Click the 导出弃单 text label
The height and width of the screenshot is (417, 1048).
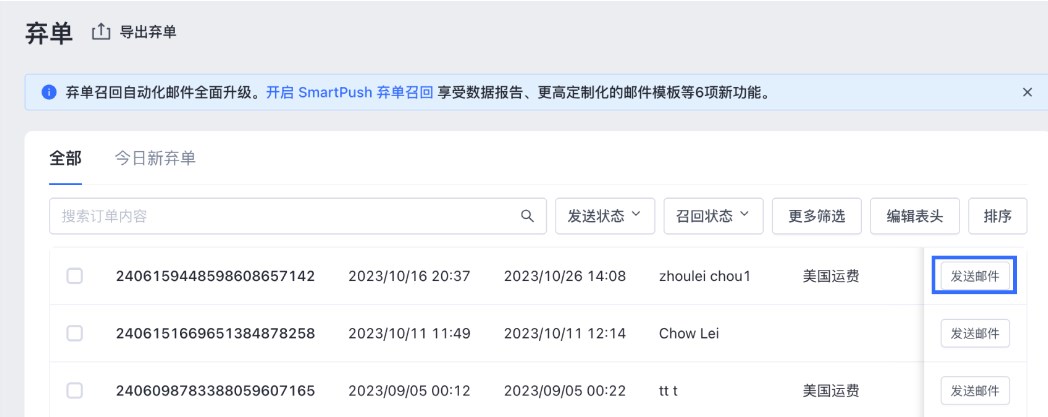149,33
